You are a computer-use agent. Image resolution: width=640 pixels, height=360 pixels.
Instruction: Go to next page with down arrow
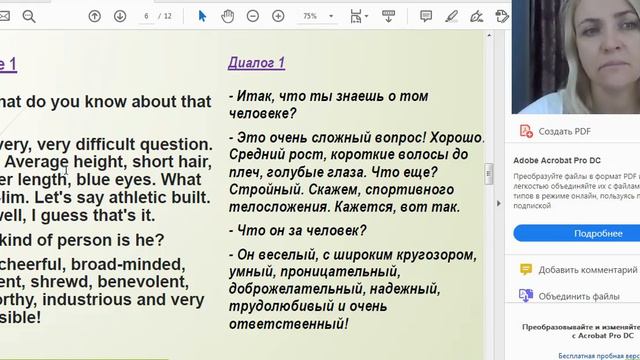tap(120, 16)
